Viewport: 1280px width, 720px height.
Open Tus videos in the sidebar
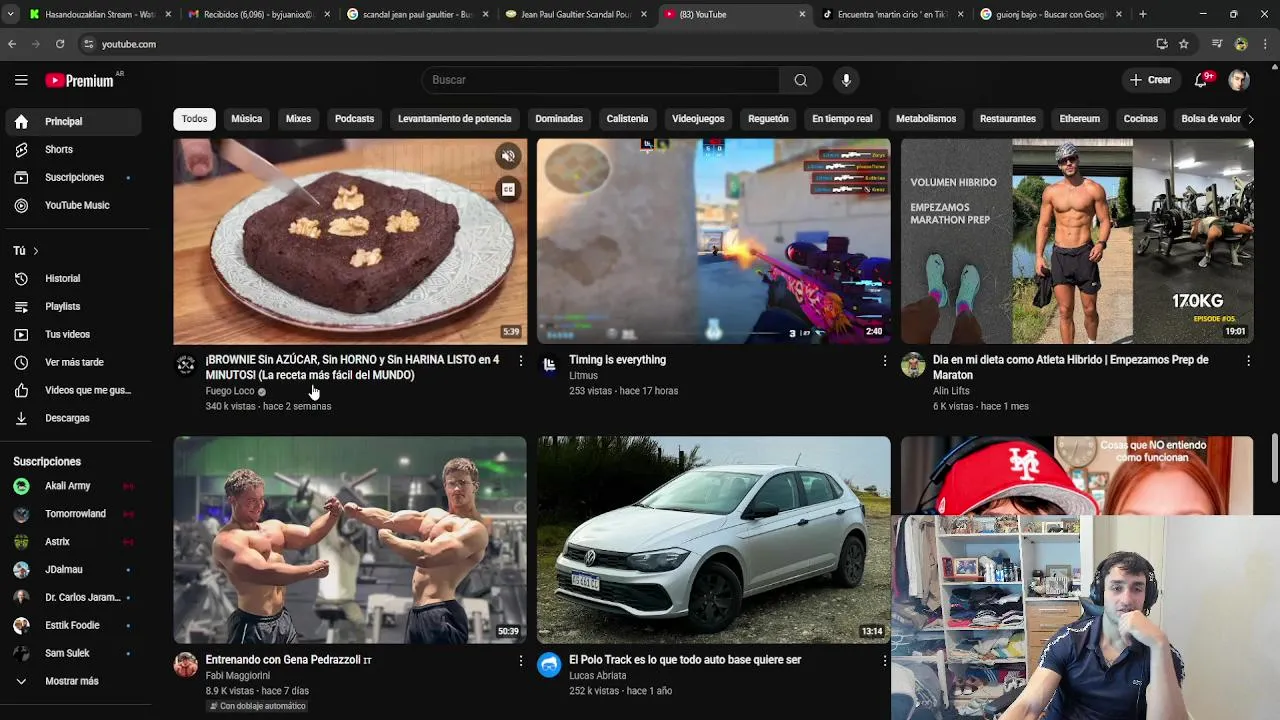click(x=74, y=334)
